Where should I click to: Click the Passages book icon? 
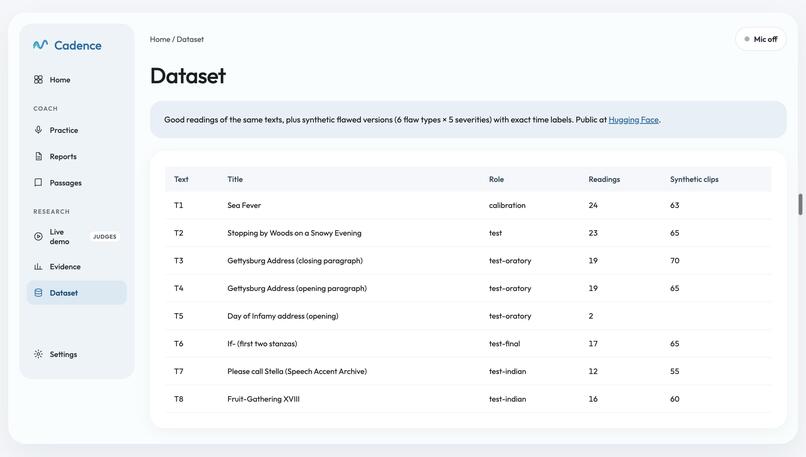38,182
